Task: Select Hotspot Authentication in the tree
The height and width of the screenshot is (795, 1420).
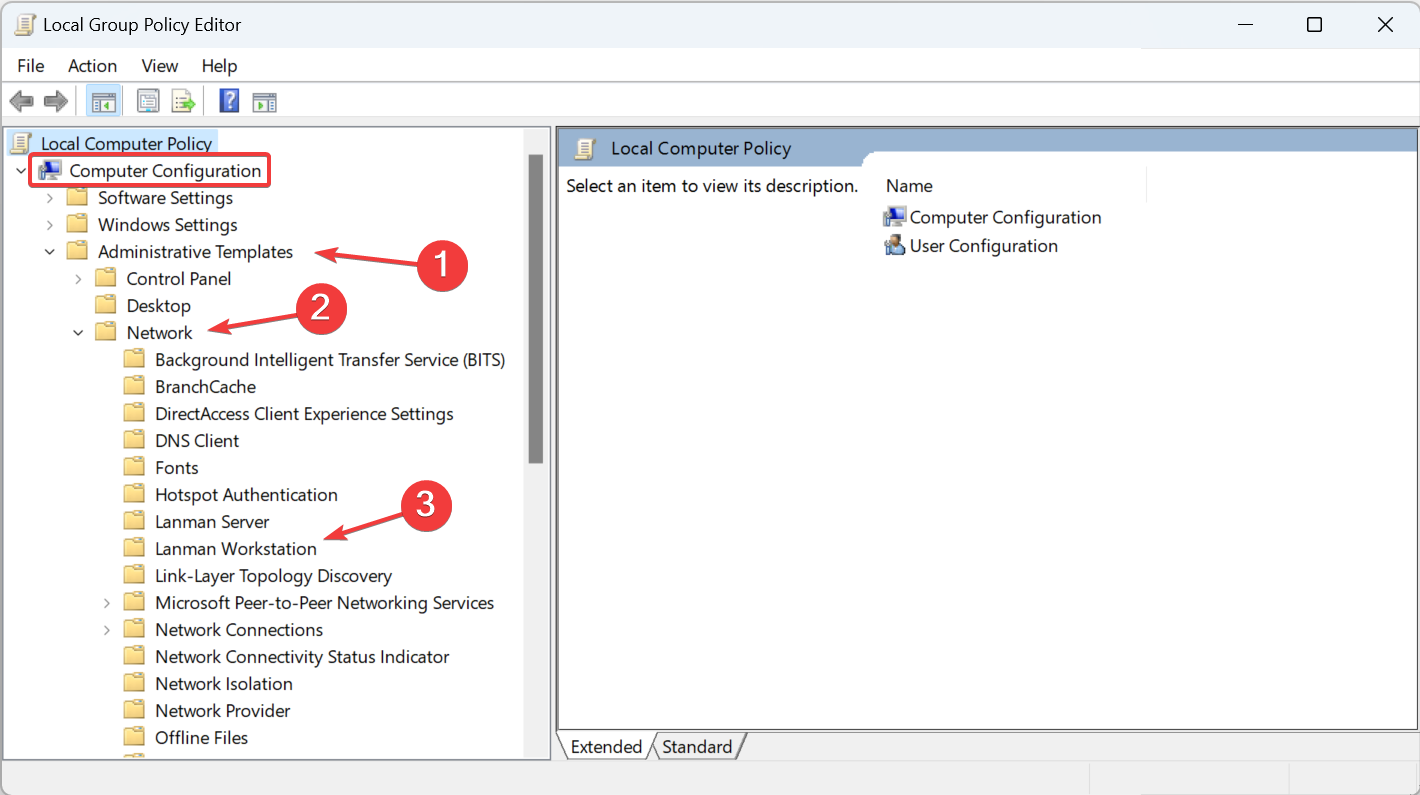Action: tap(246, 494)
